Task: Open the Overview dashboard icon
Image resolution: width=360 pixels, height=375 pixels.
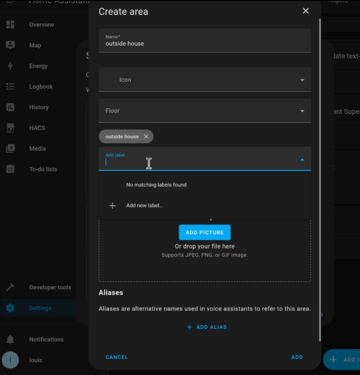Action: [10, 24]
